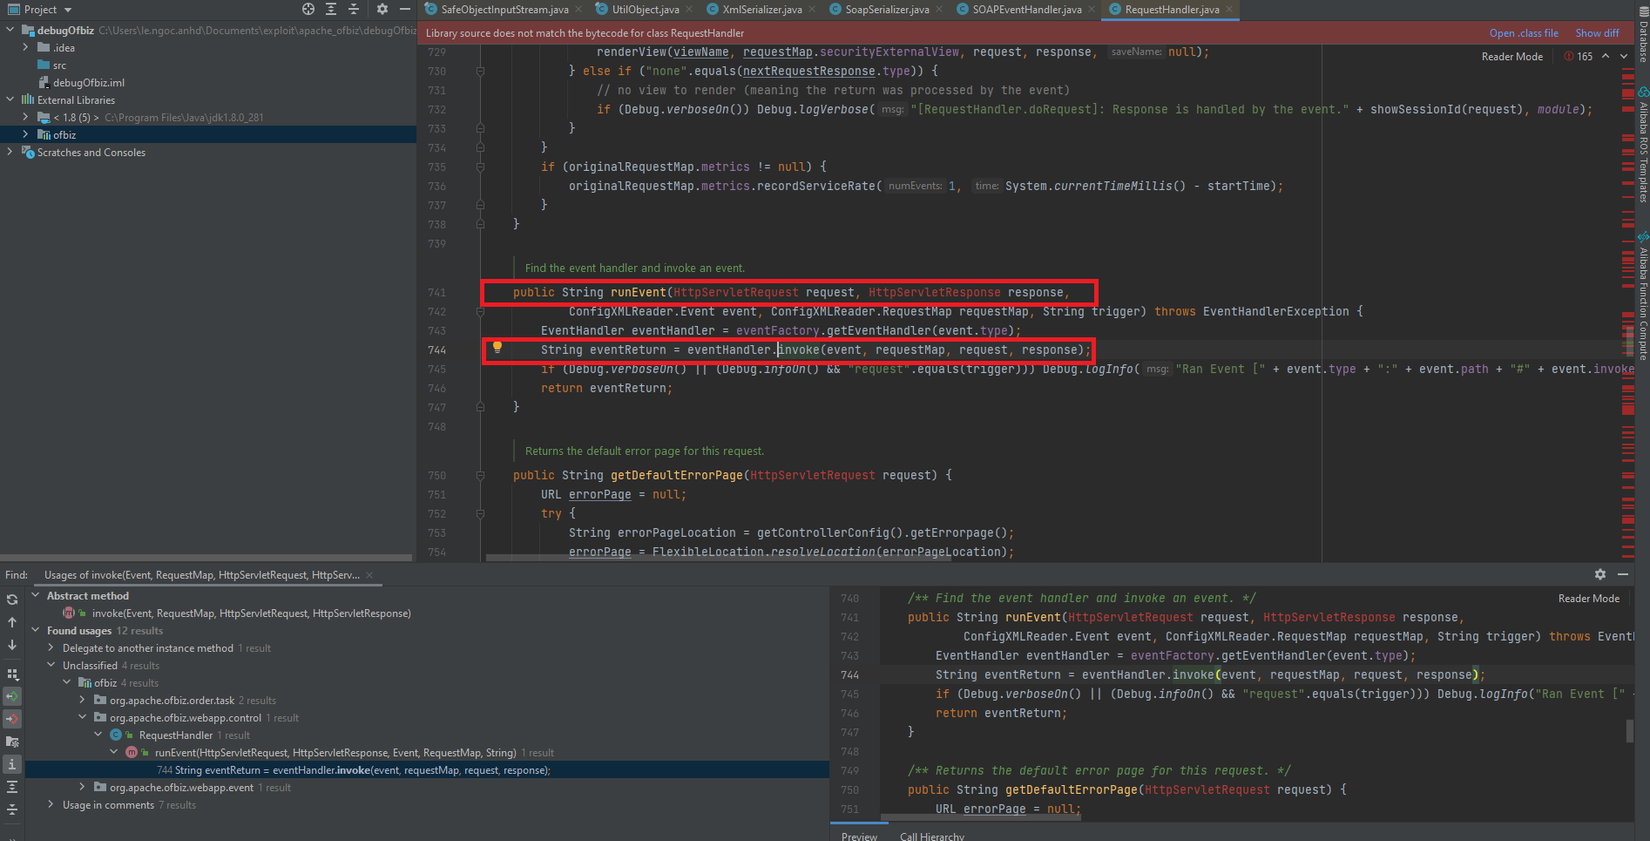
Task: Go to next occurrence with down arrow
Action: 12,645
